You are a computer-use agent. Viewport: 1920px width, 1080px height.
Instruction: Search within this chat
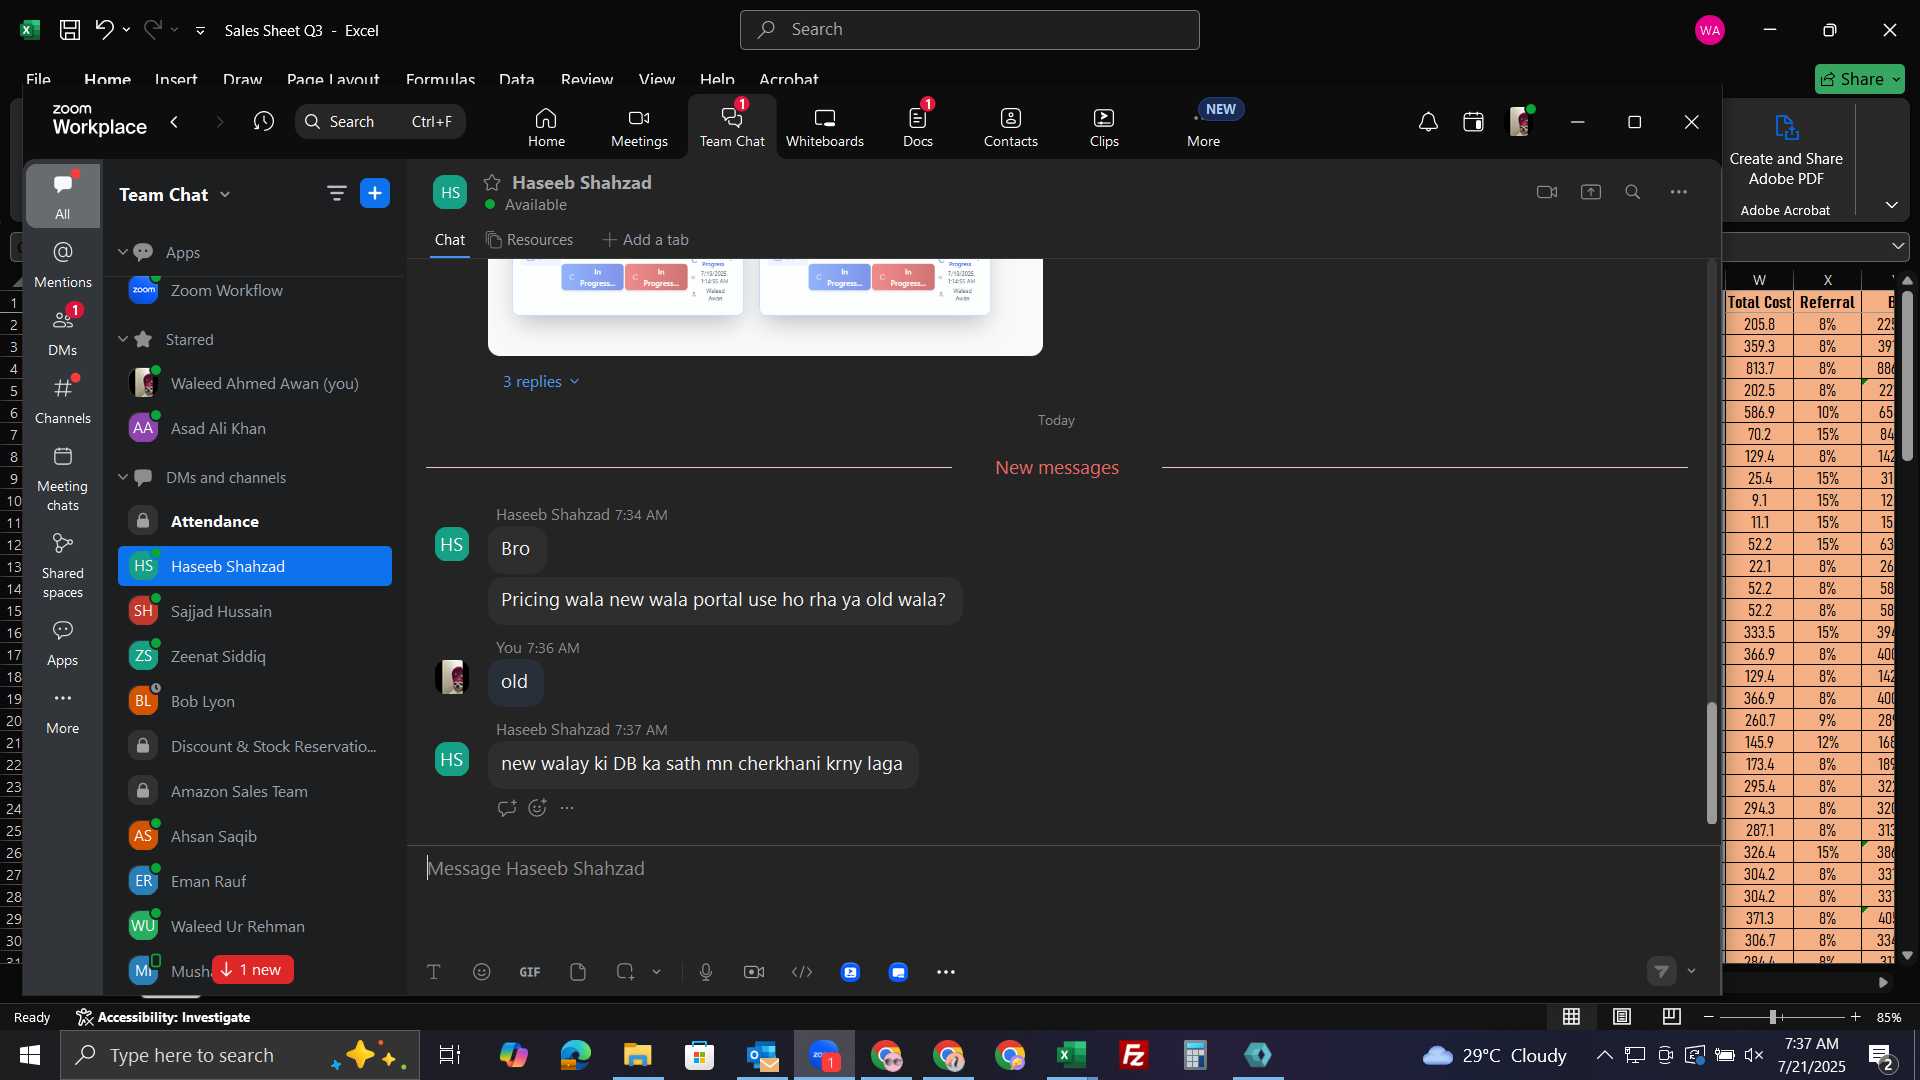[1633, 192]
